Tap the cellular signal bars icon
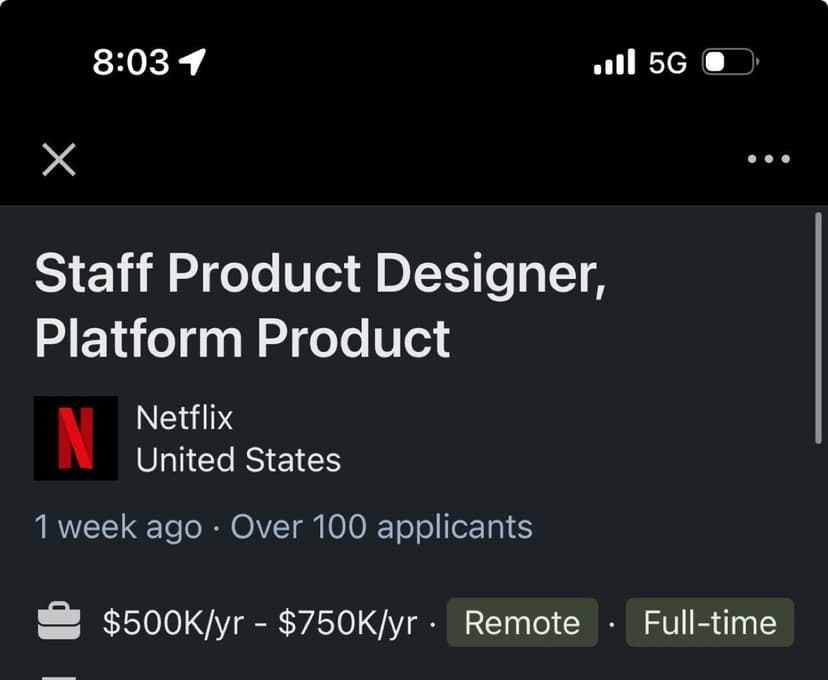Image resolution: width=828 pixels, height=680 pixels. 614,63
